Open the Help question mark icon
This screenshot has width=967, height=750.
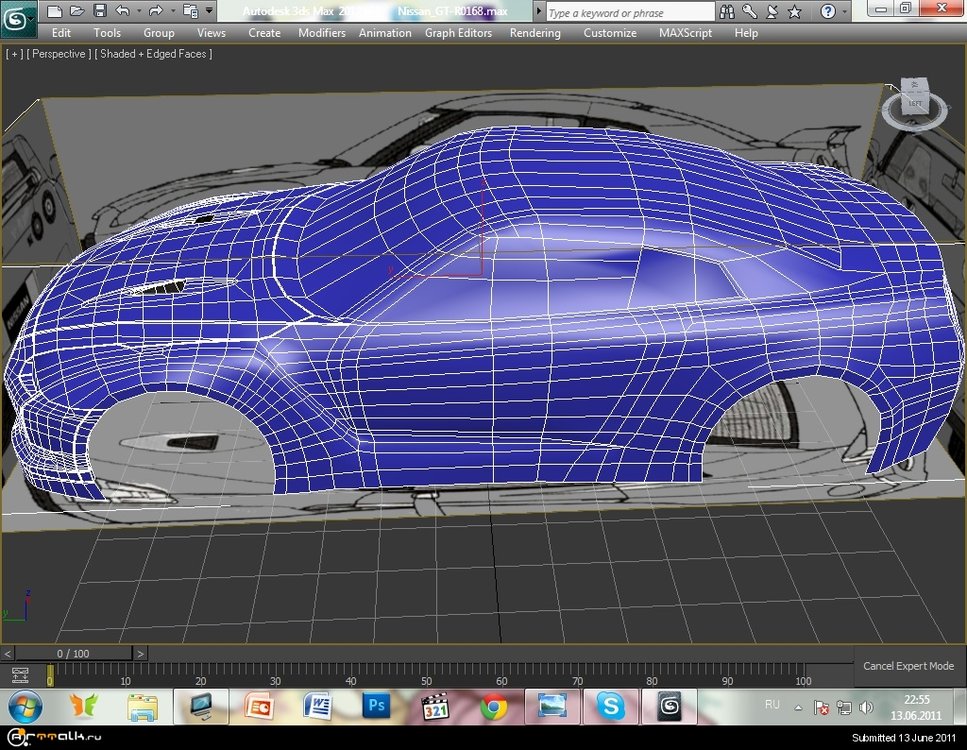point(827,12)
